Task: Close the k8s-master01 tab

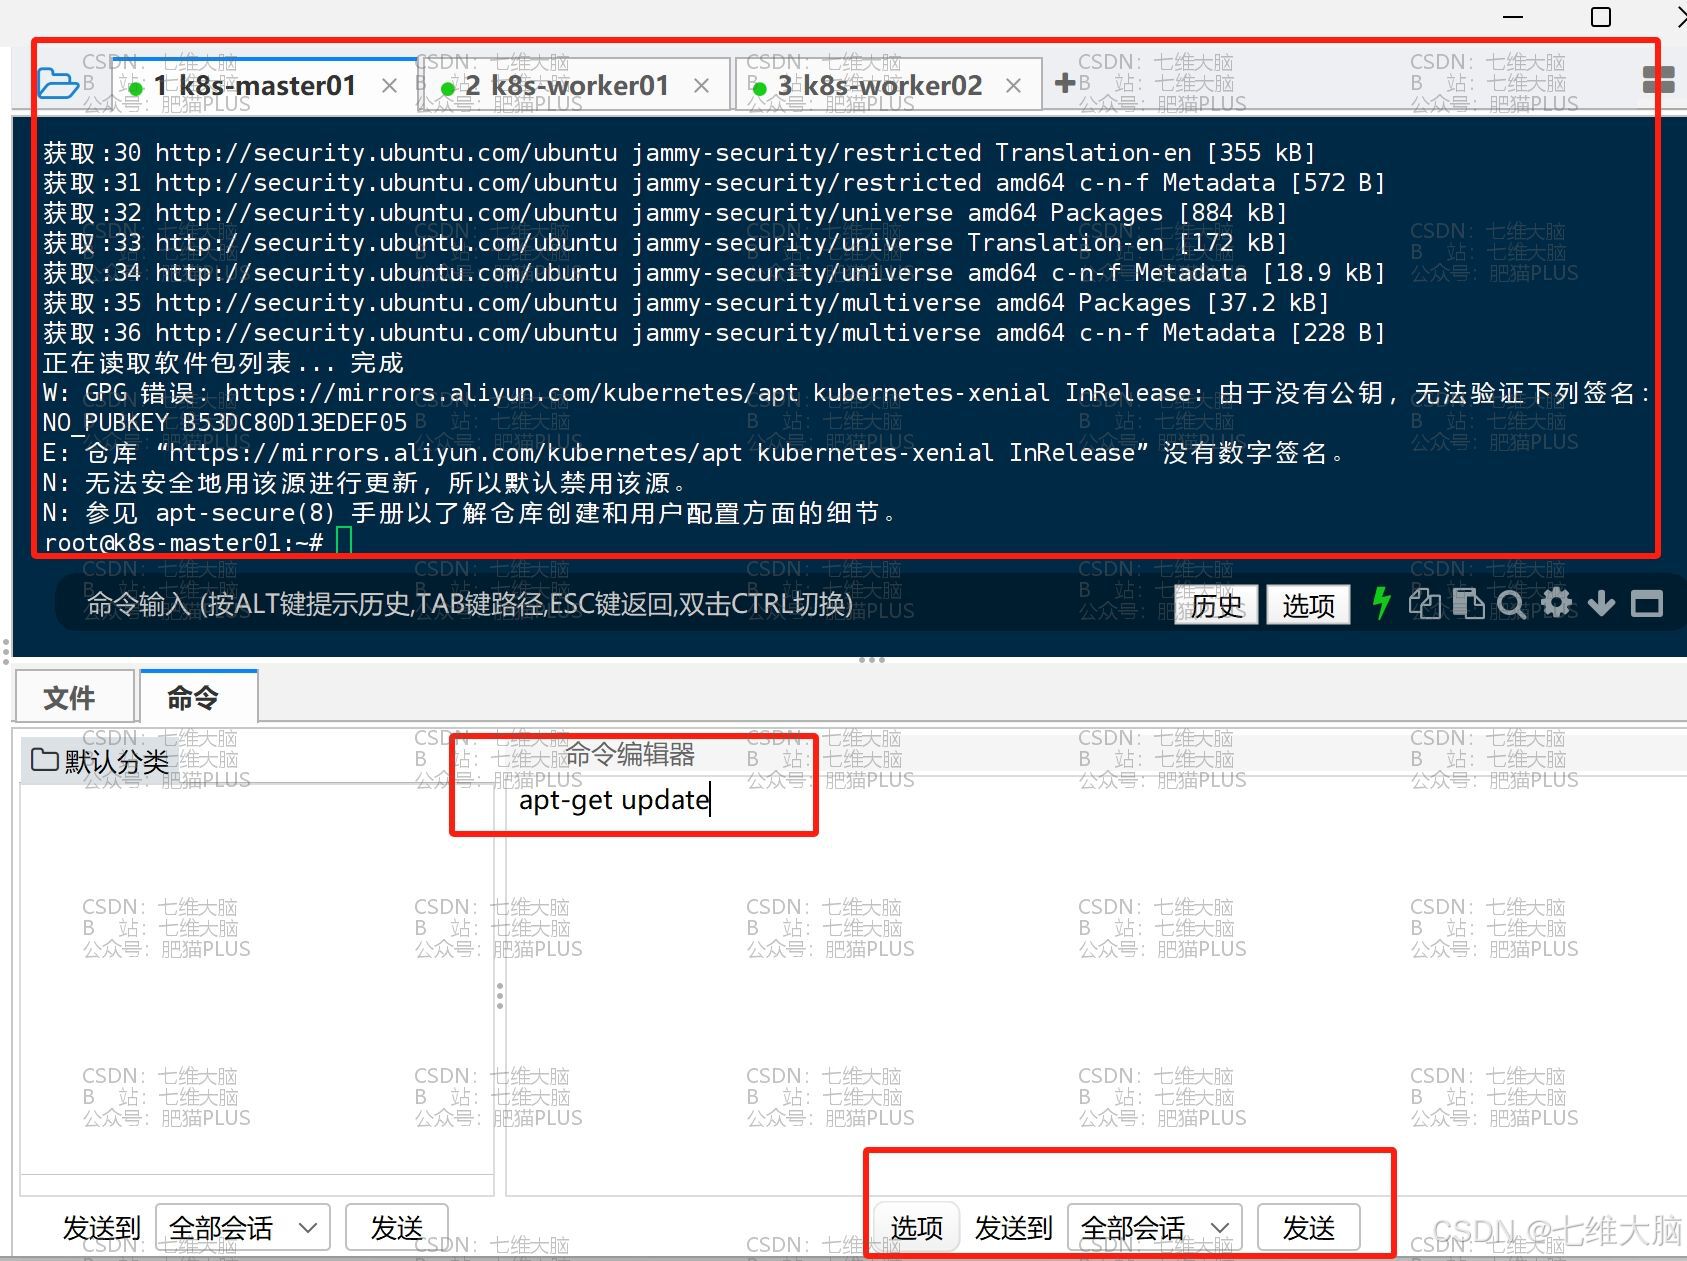Action: 389,86
